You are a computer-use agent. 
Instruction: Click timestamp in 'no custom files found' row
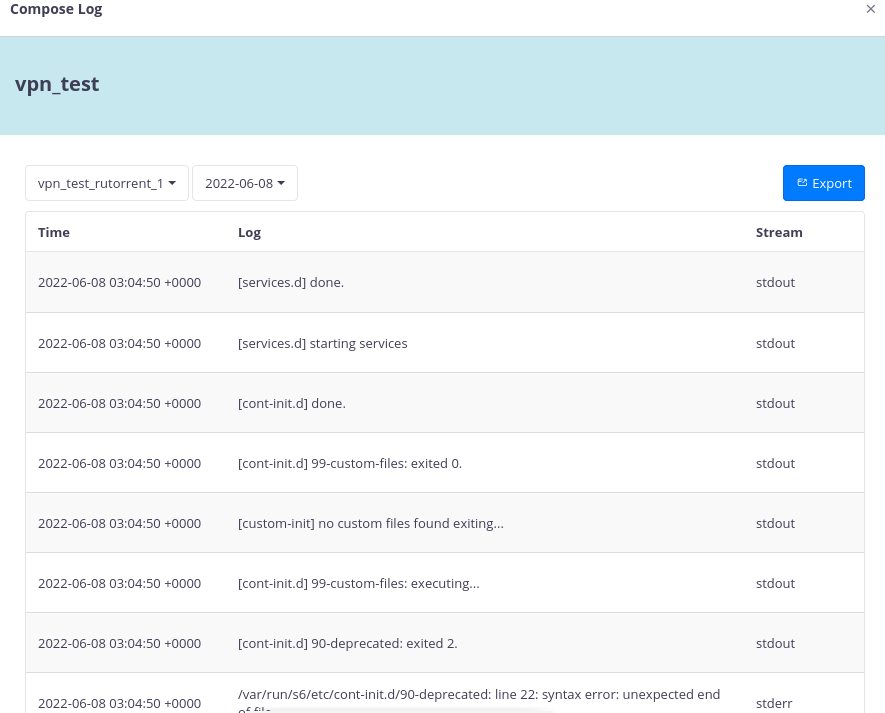click(x=119, y=523)
